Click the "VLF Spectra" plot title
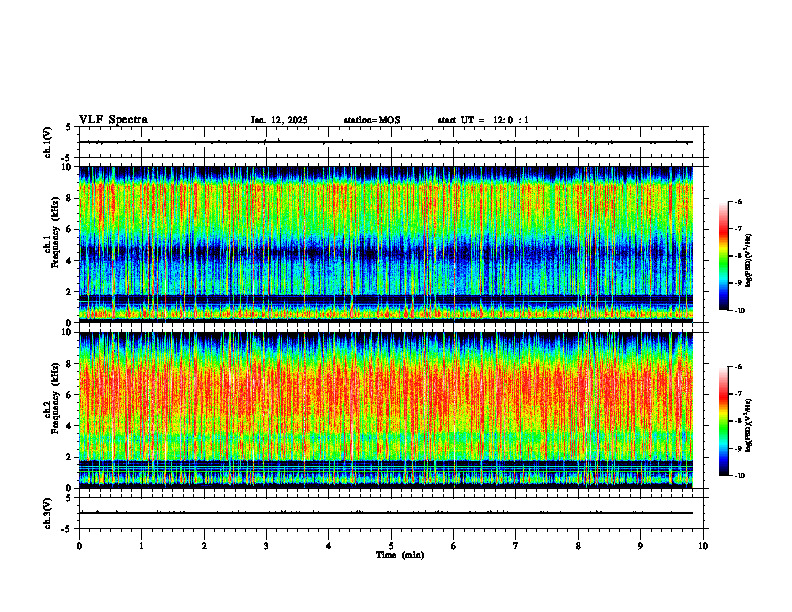 (114, 120)
